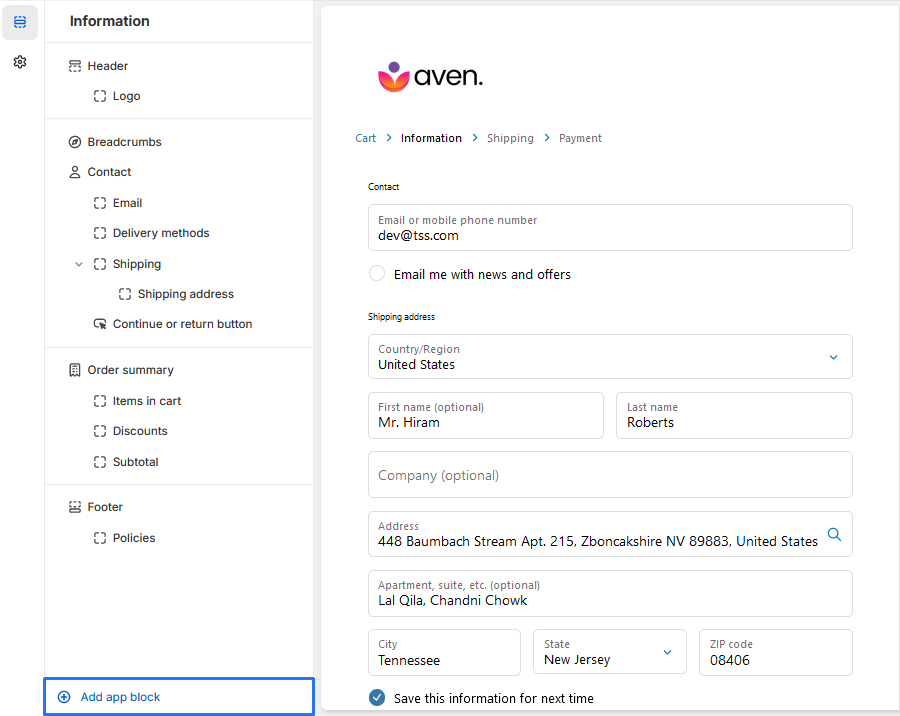
Task: Click the Footer section icon
Action: click(x=75, y=506)
